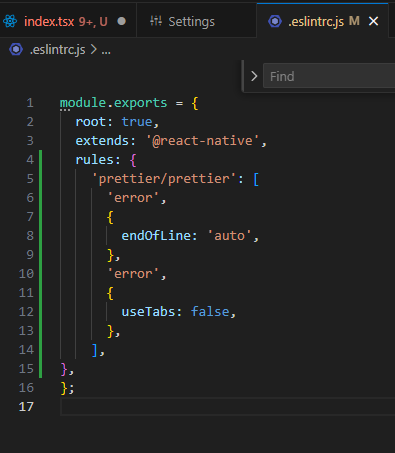This screenshot has height=453, width=395.
Task: Click the closing square bracket on line 14
Action: tap(95, 350)
